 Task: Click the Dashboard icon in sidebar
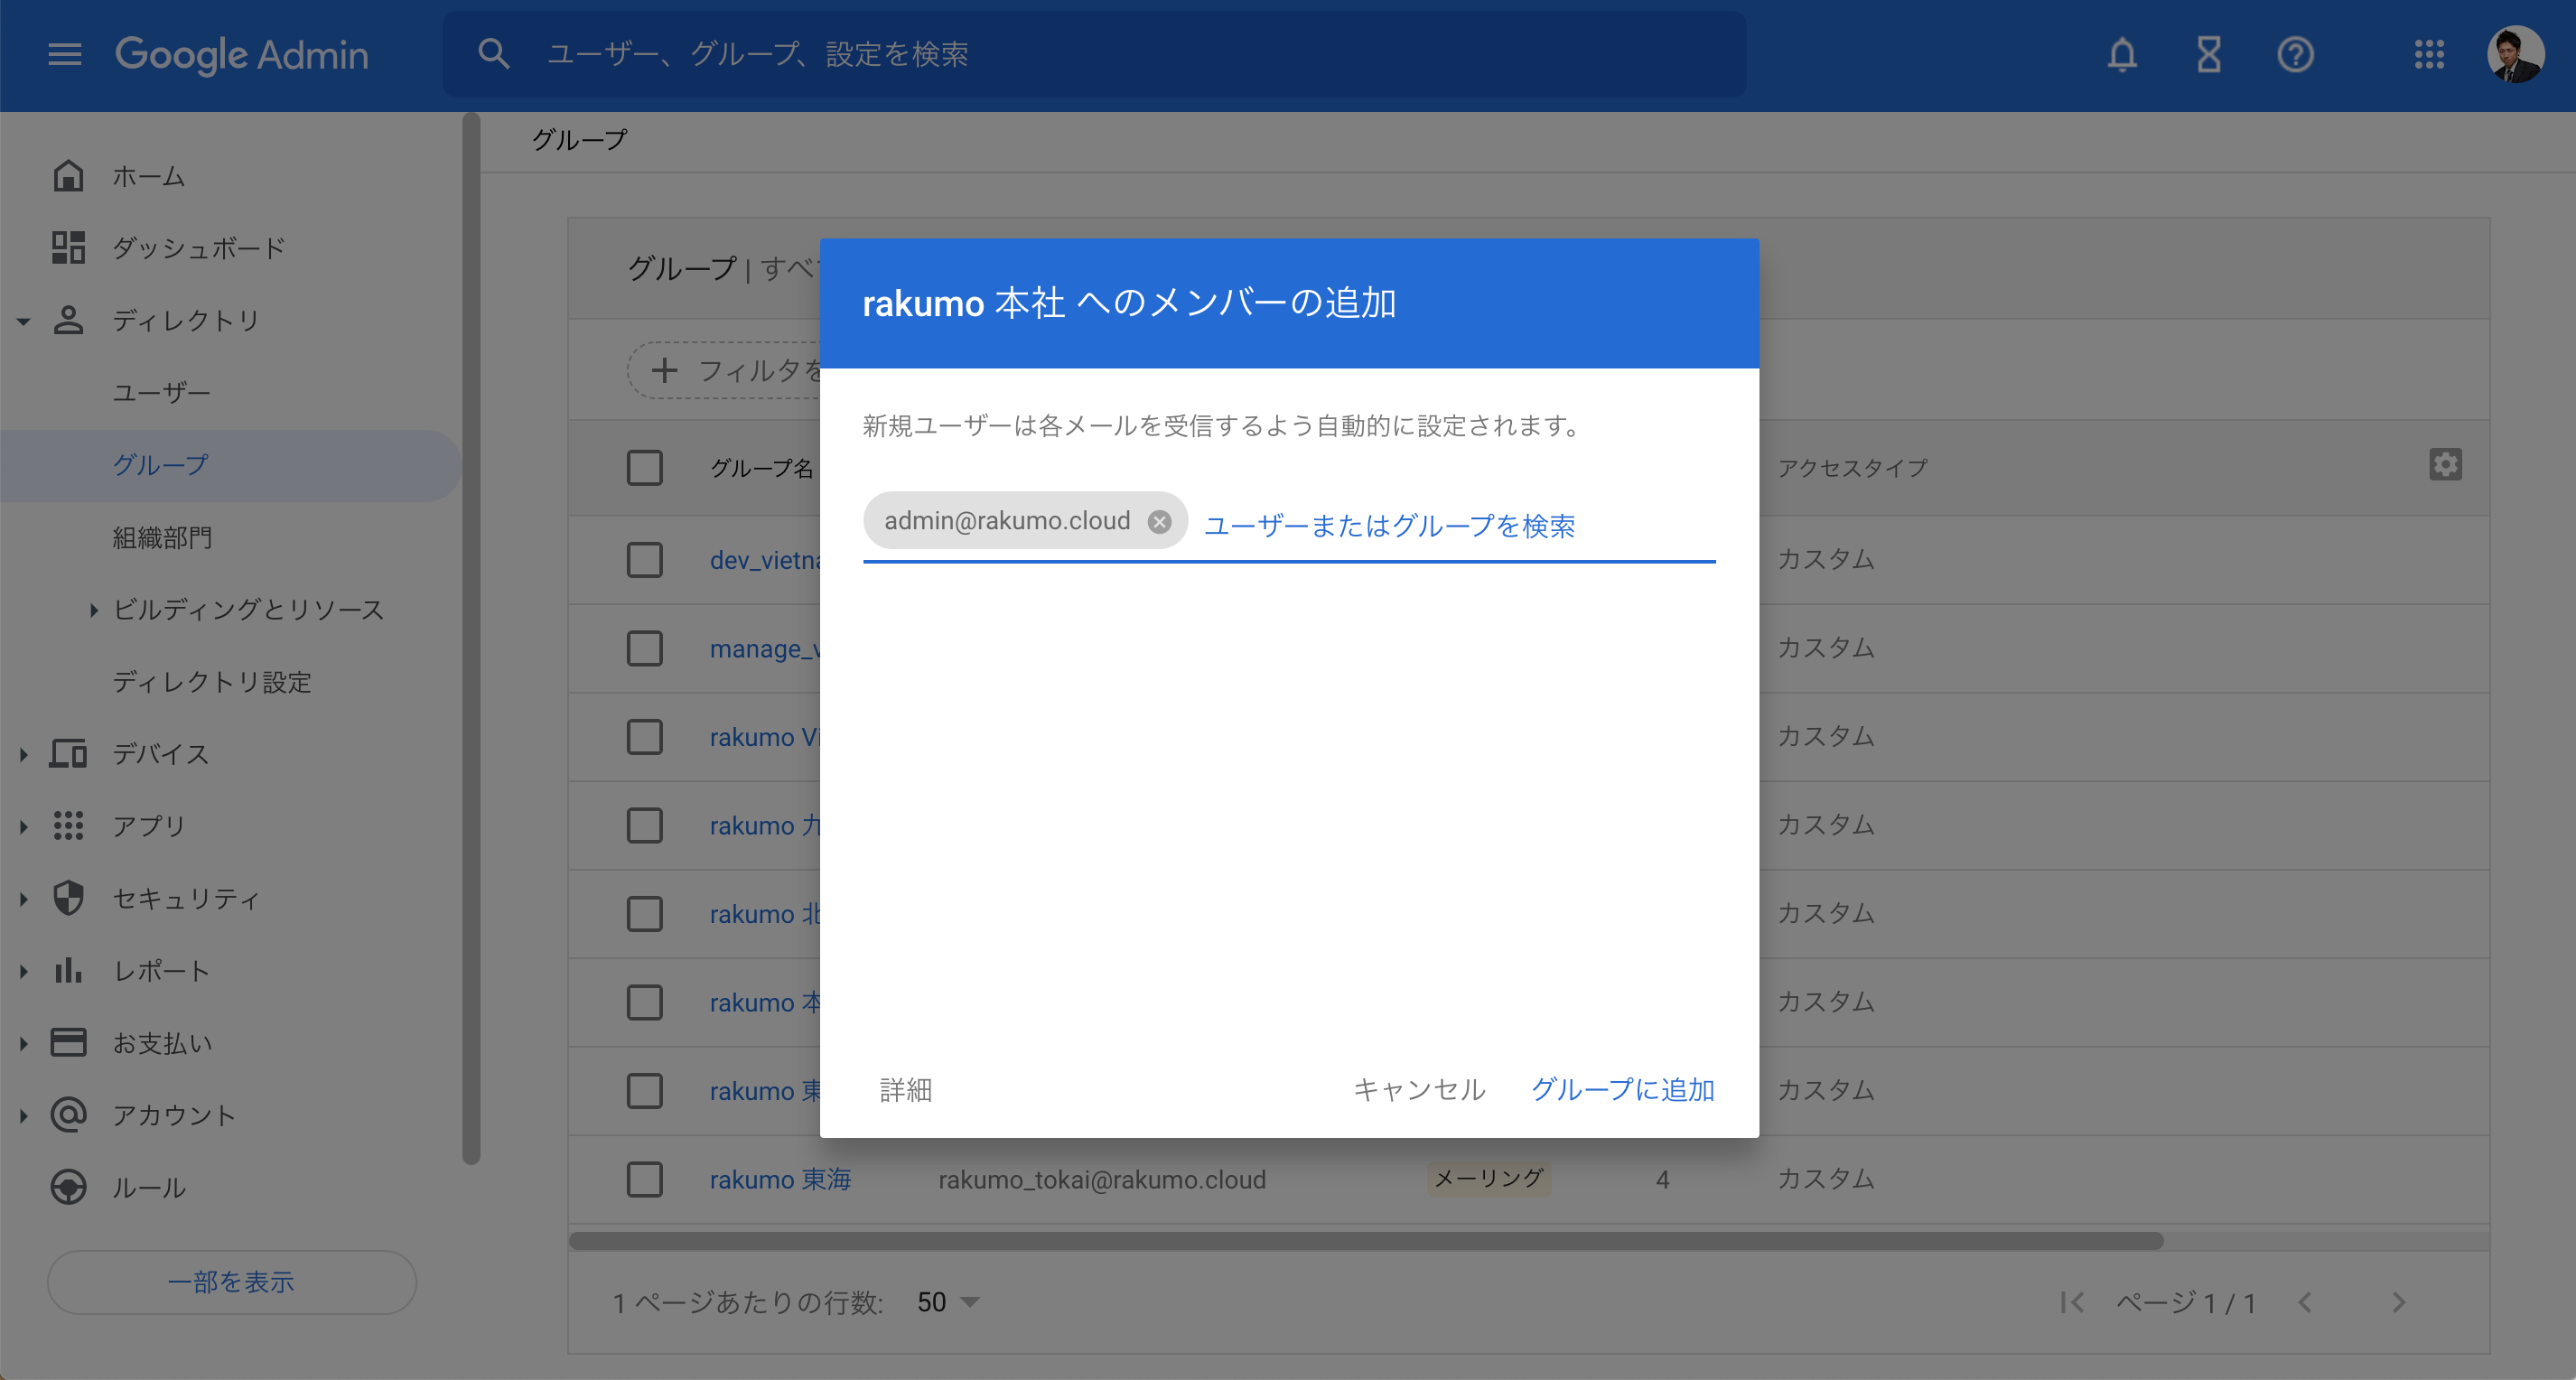pyautogui.click(x=68, y=248)
